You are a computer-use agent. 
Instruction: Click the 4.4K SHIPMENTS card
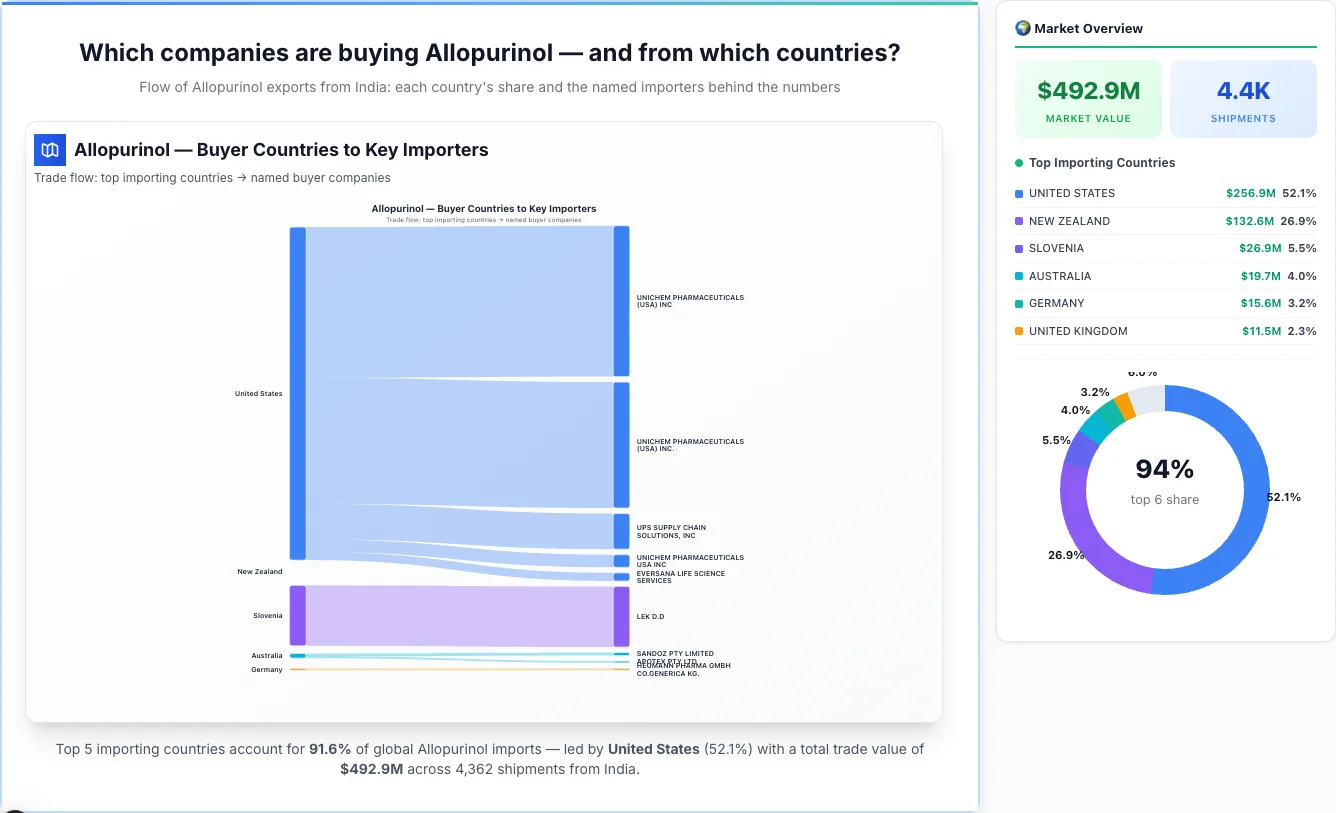click(1243, 98)
